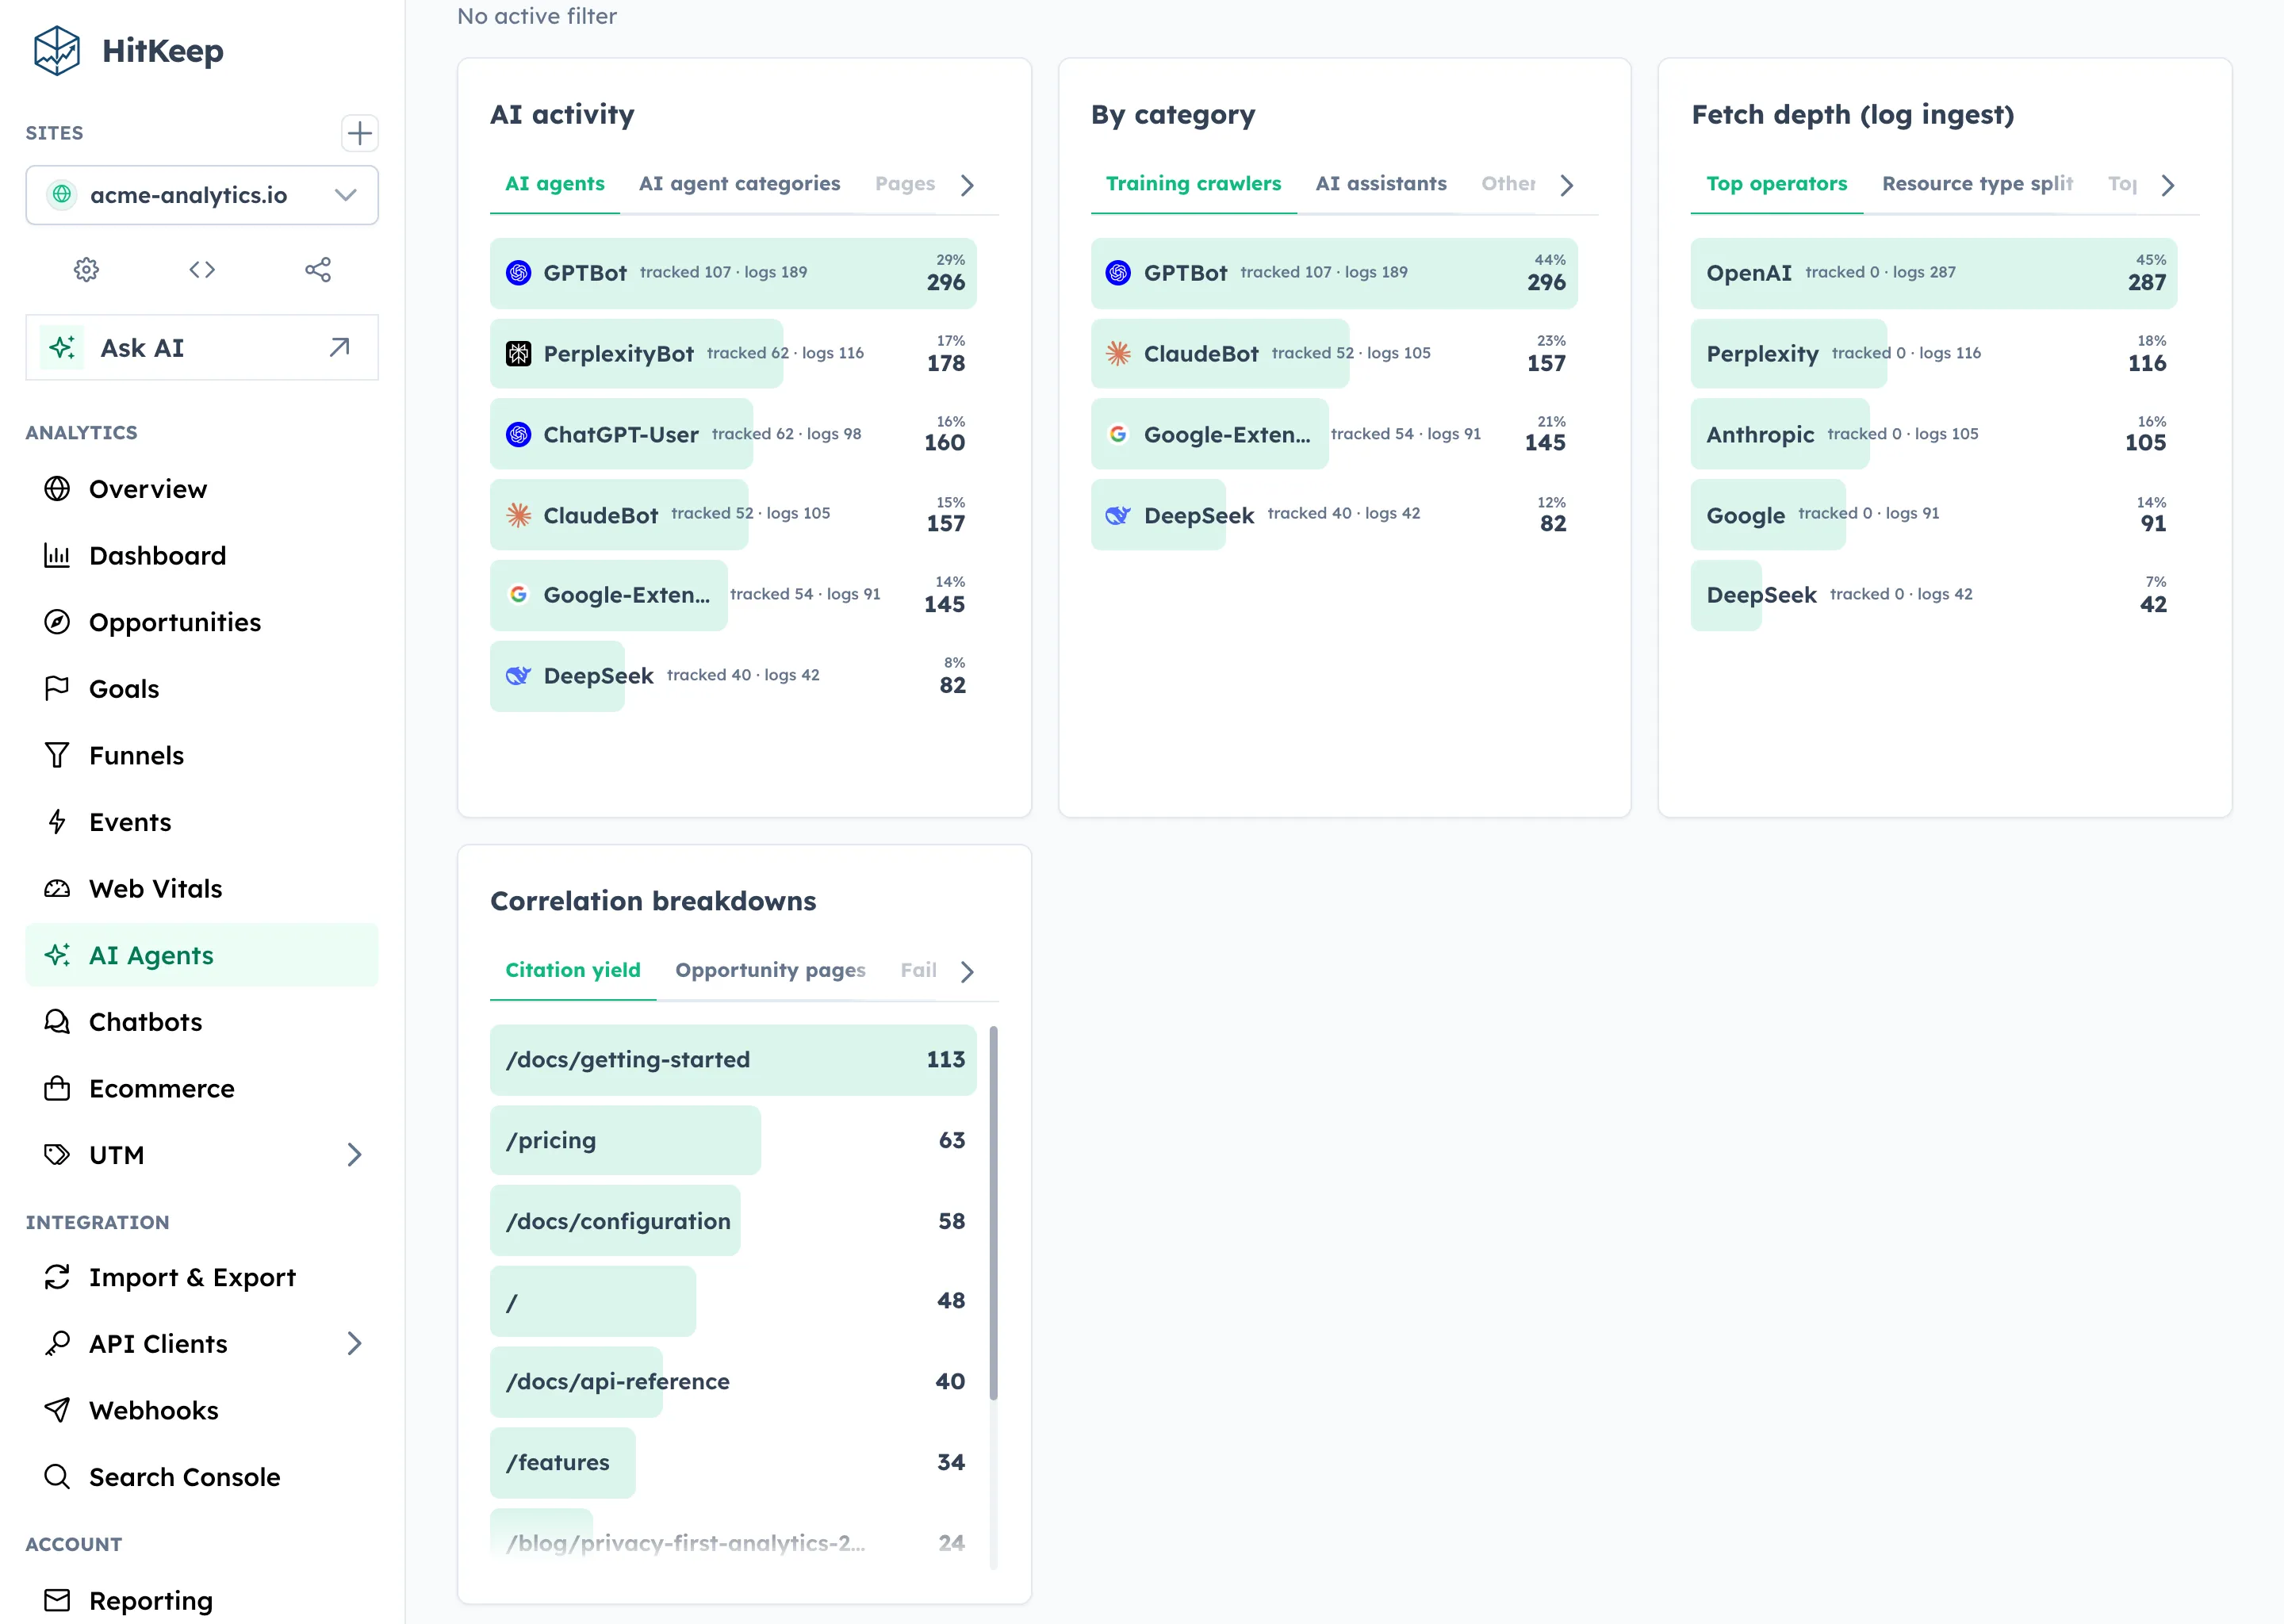This screenshot has width=2284, height=1624.
Task: Click the Chatbots chat icon
Action: (x=57, y=1021)
